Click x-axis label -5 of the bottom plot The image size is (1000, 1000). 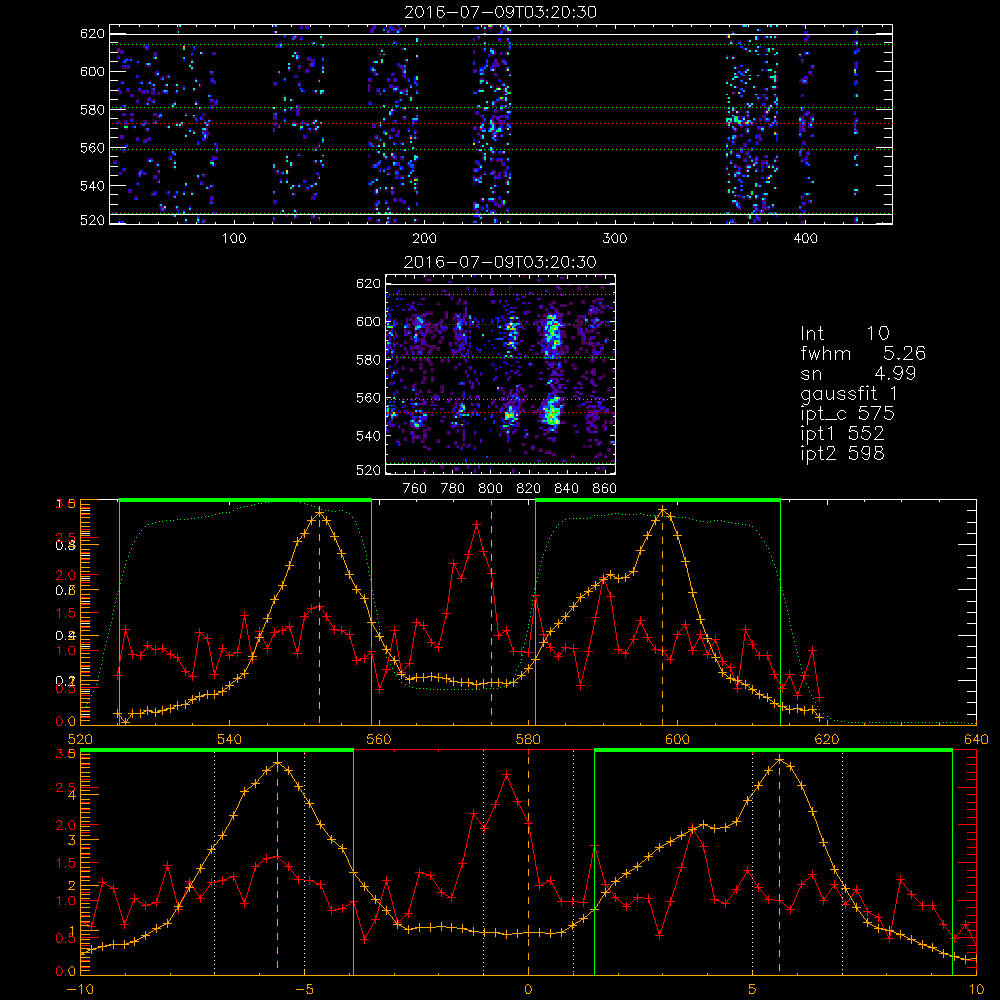tap(304, 990)
